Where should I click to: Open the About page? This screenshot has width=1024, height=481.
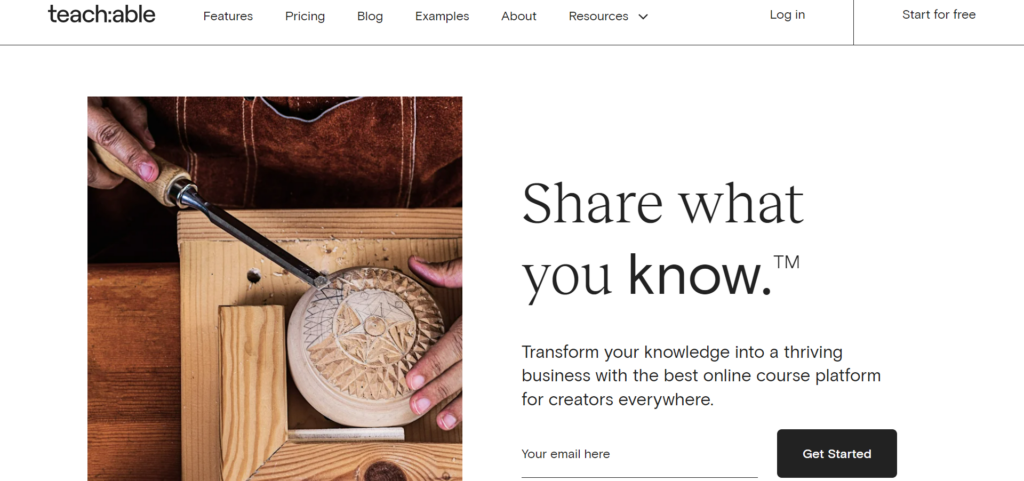[x=519, y=16]
